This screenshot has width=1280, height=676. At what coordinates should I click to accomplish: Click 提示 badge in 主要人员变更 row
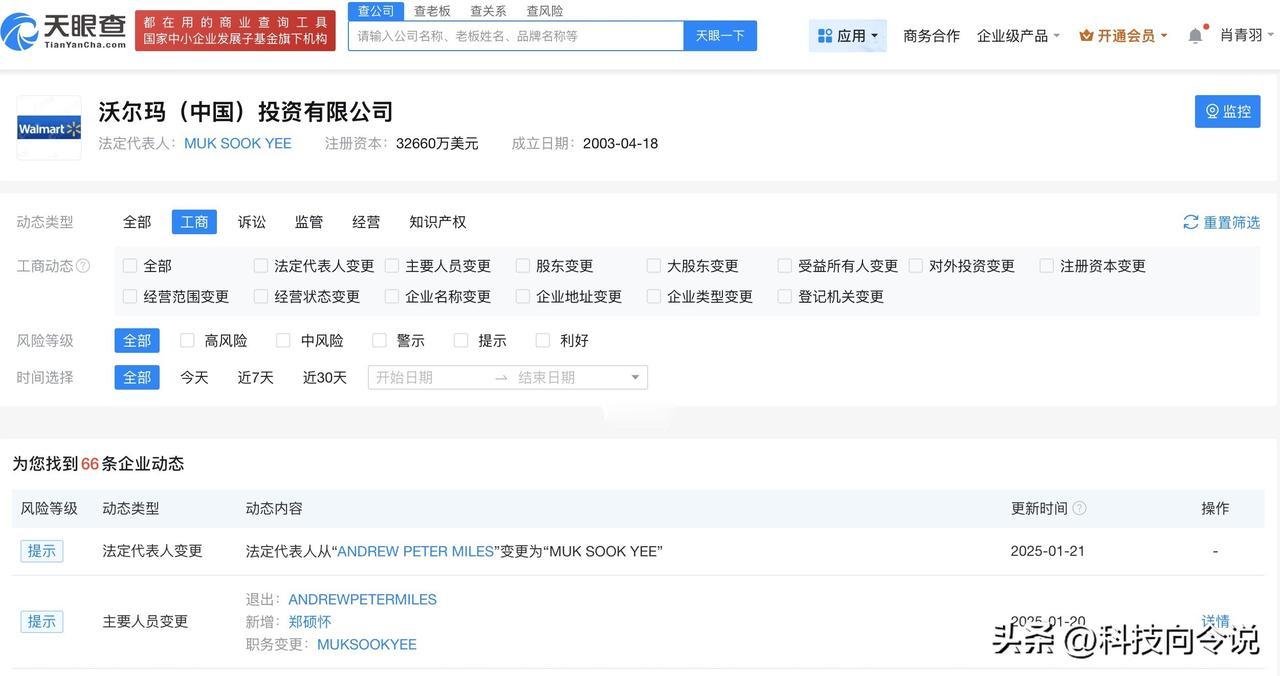tap(42, 621)
